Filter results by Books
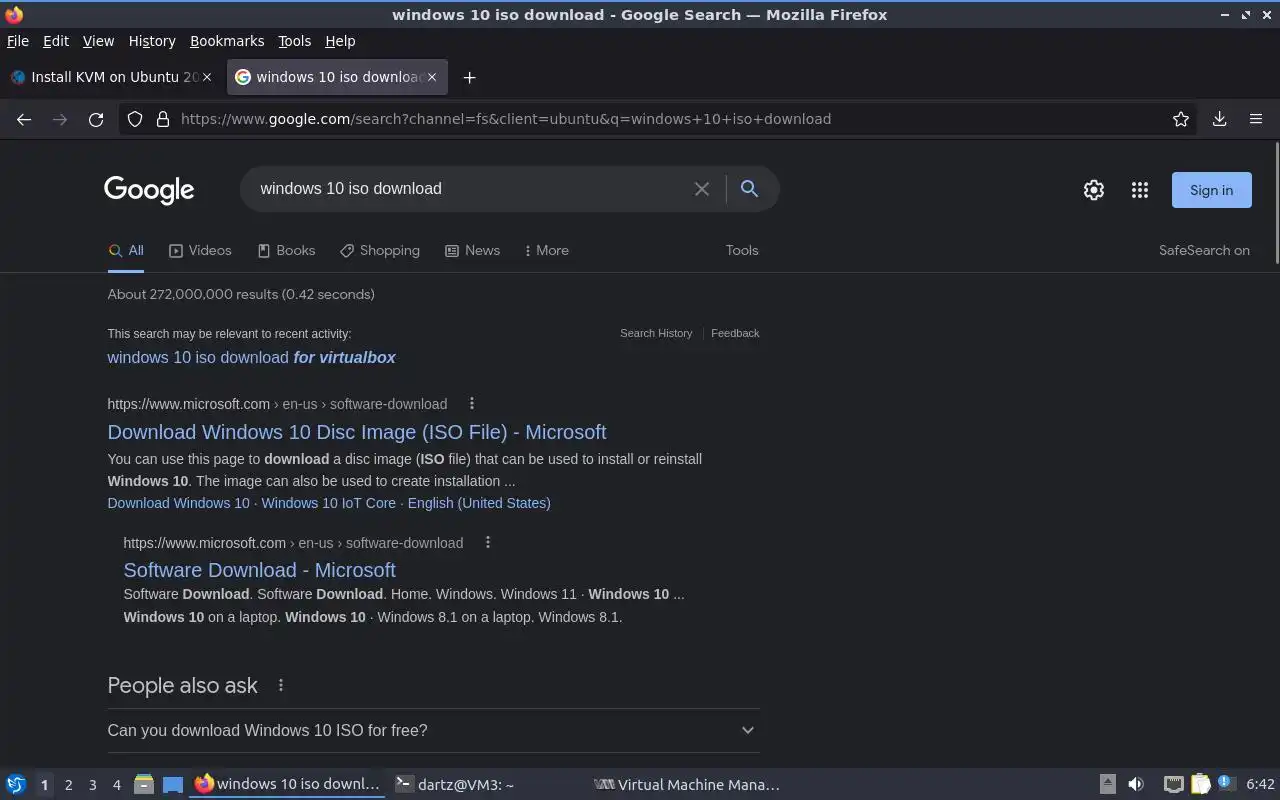The height and width of the screenshot is (800, 1280). (x=286, y=251)
